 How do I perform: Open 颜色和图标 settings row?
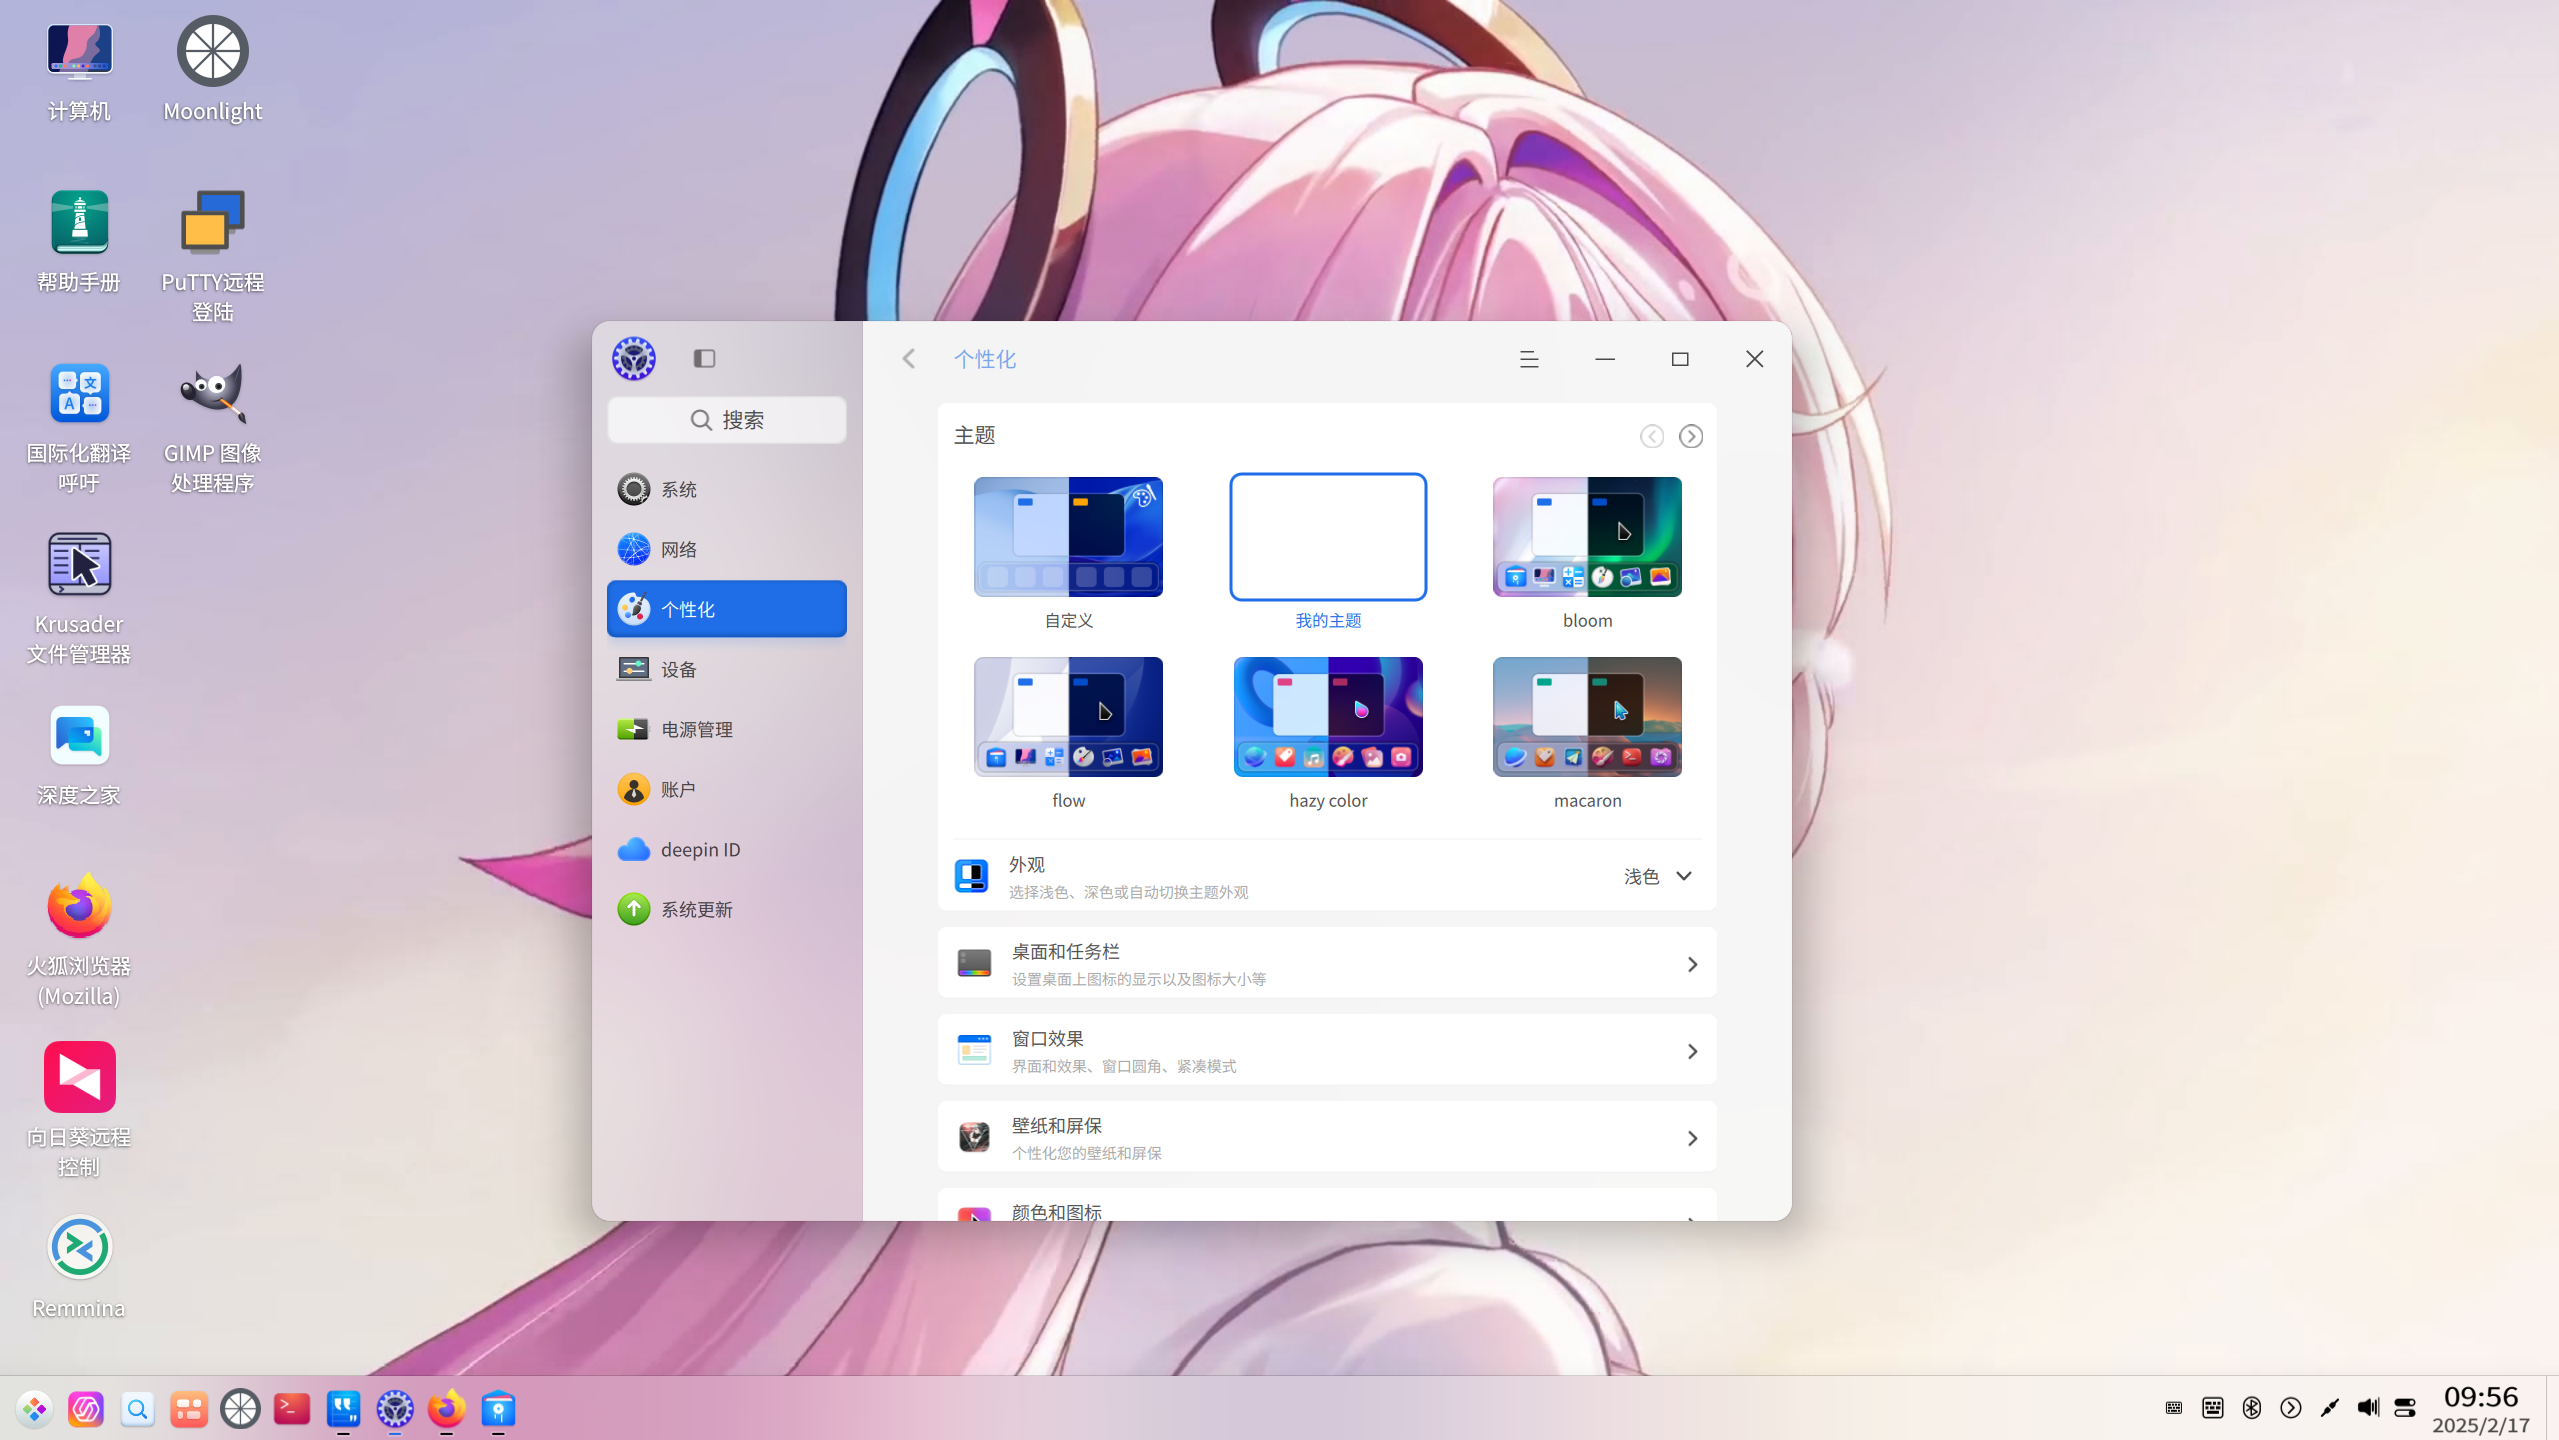tap(1327, 1206)
